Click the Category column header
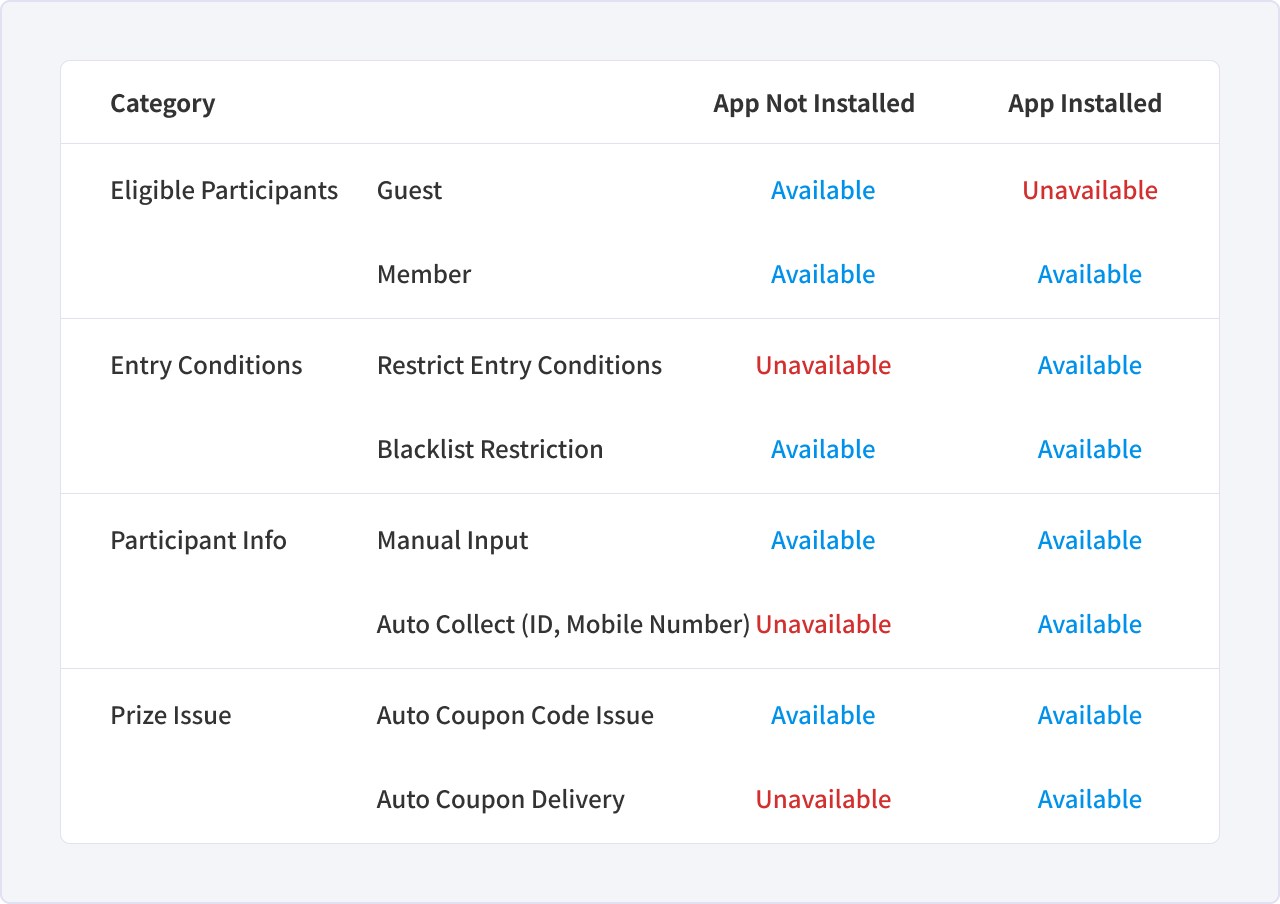This screenshot has height=904, width=1280. point(162,103)
